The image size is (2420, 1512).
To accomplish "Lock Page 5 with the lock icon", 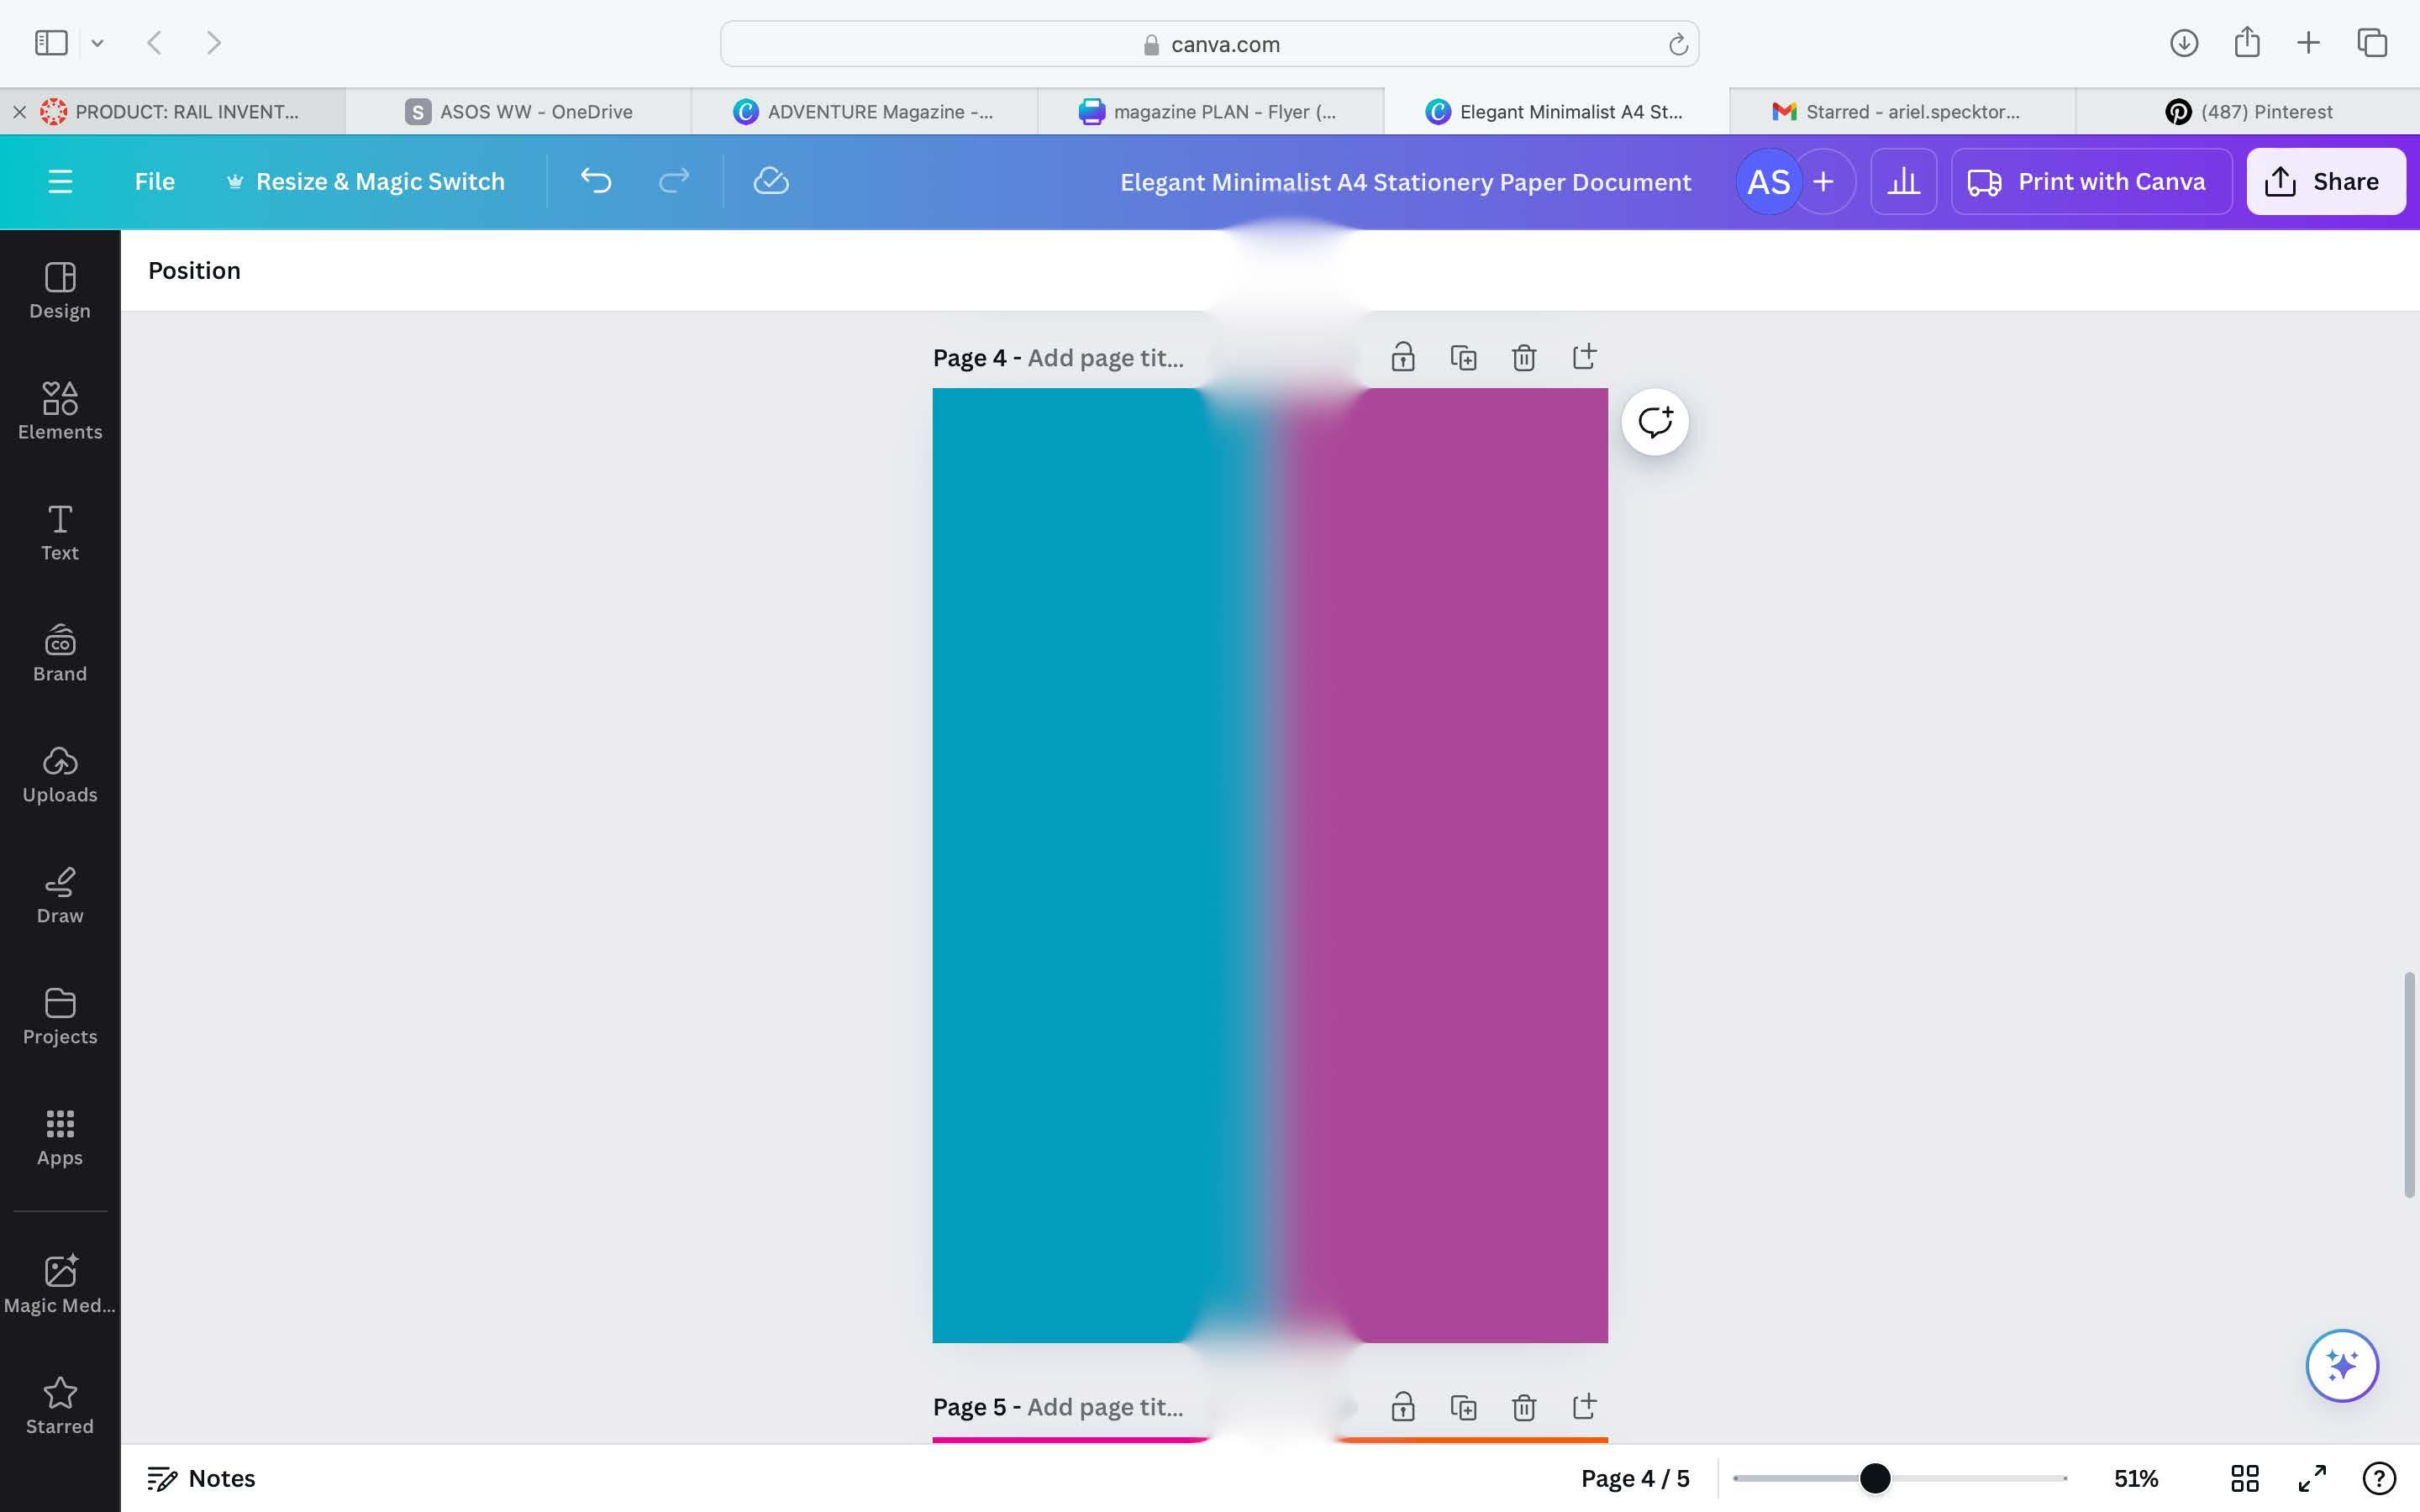I will (1402, 1407).
